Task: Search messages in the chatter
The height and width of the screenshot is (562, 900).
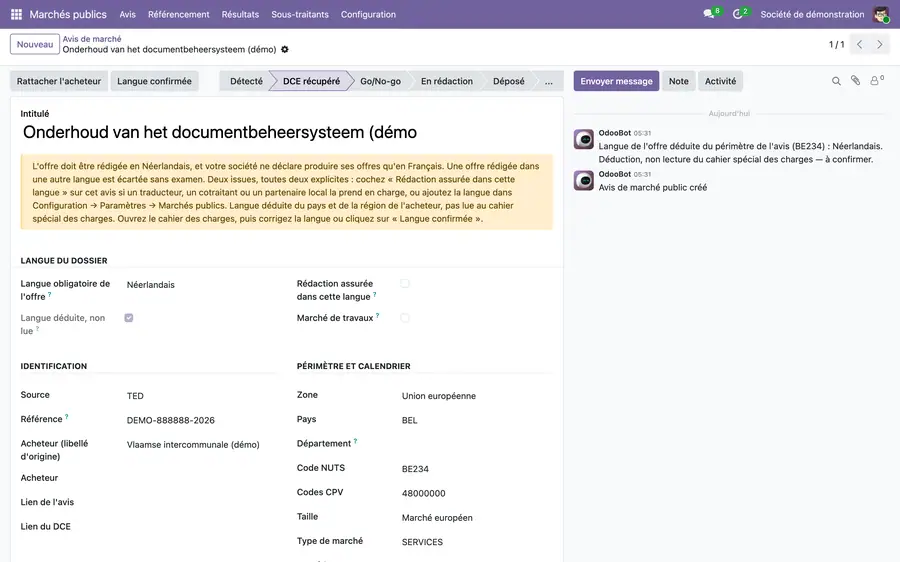Action: coord(836,82)
